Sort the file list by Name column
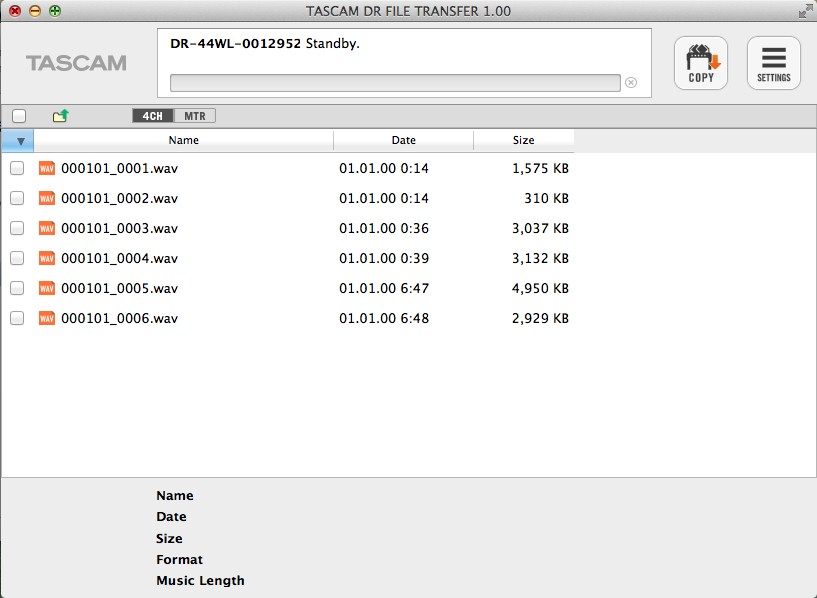The height and width of the screenshot is (598, 817). tap(183, 141)
